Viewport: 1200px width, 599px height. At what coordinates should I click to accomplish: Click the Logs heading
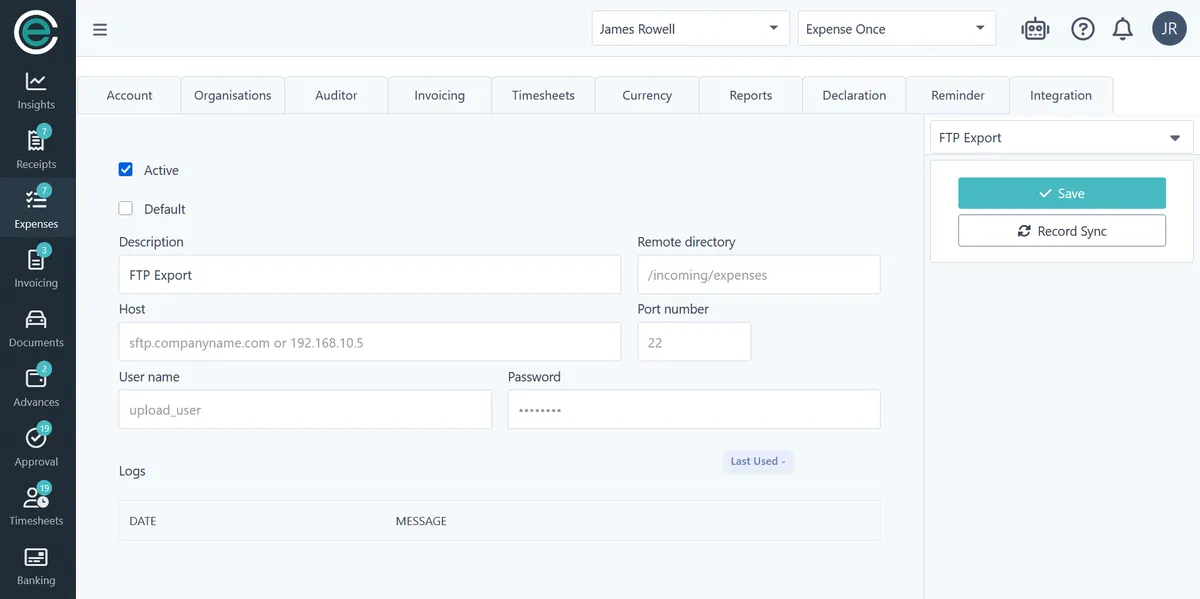point(132,471)
